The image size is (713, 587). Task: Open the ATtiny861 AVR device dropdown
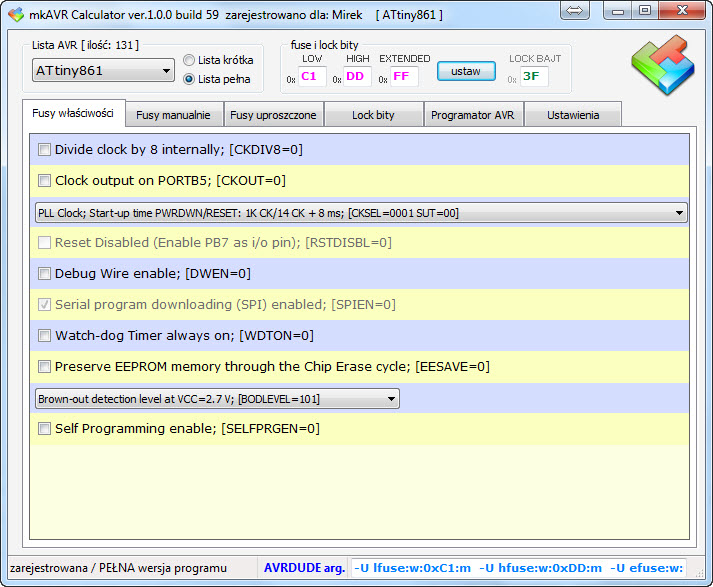pyautogui.click(x=103, y=70)
